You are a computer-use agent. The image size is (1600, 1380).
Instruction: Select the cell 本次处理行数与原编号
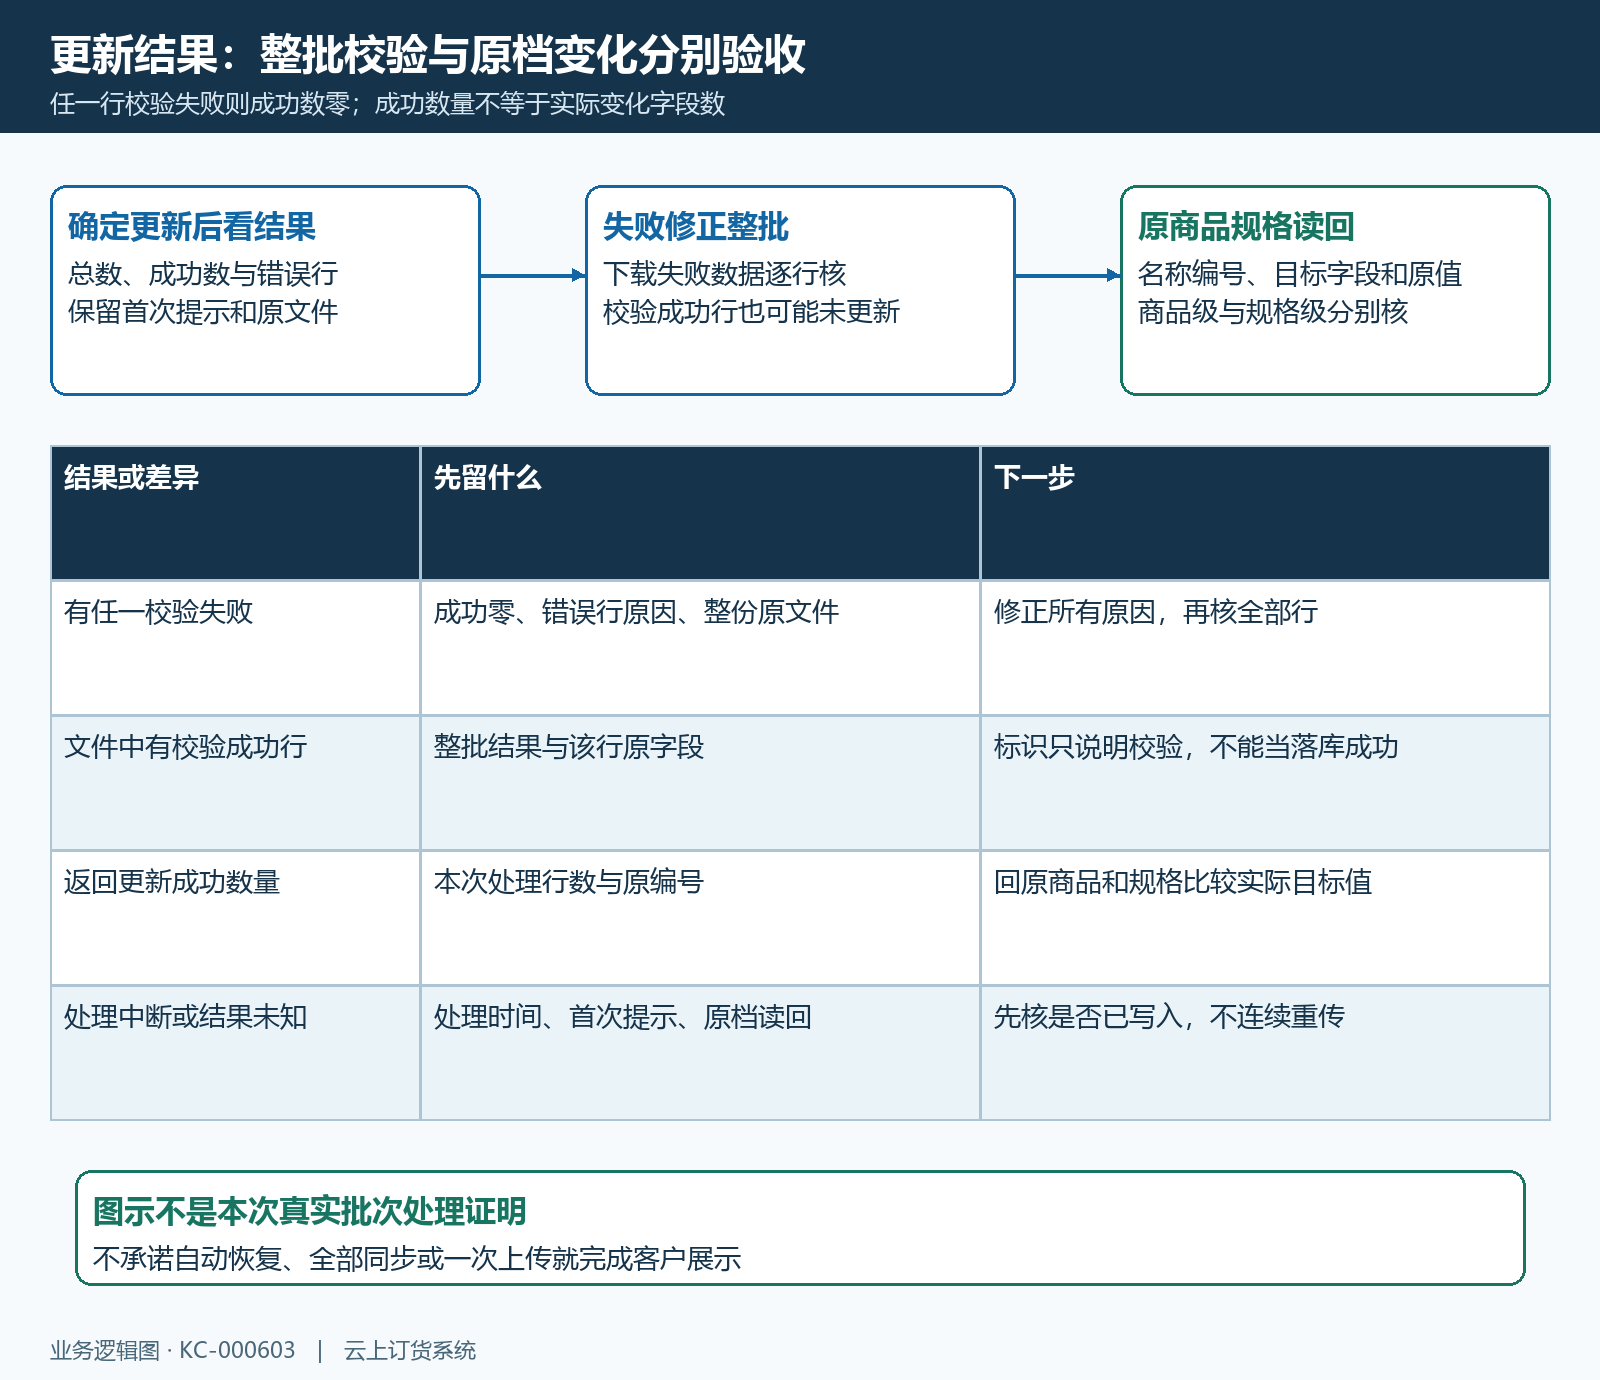tap(700, 918)
